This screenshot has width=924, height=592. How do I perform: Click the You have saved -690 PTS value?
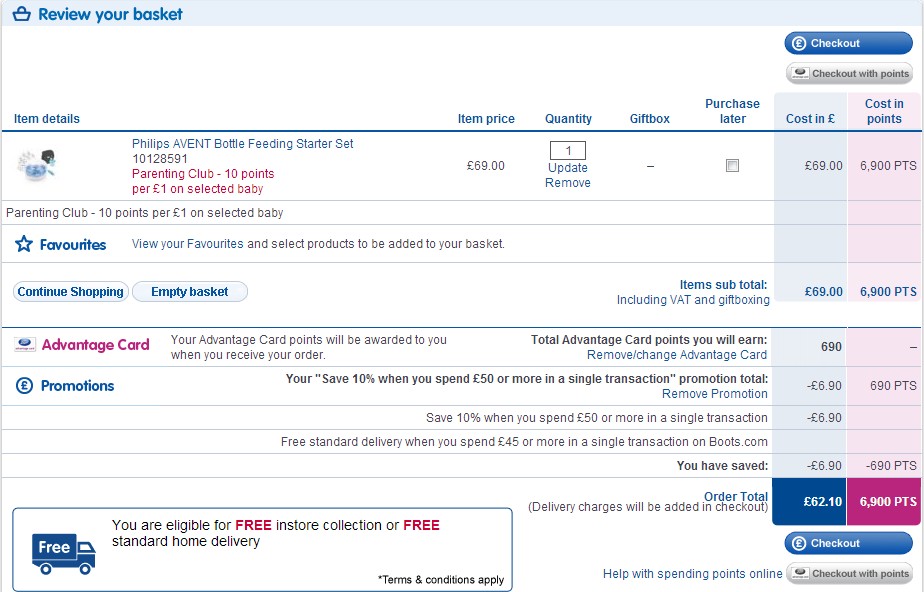point(891,466)
